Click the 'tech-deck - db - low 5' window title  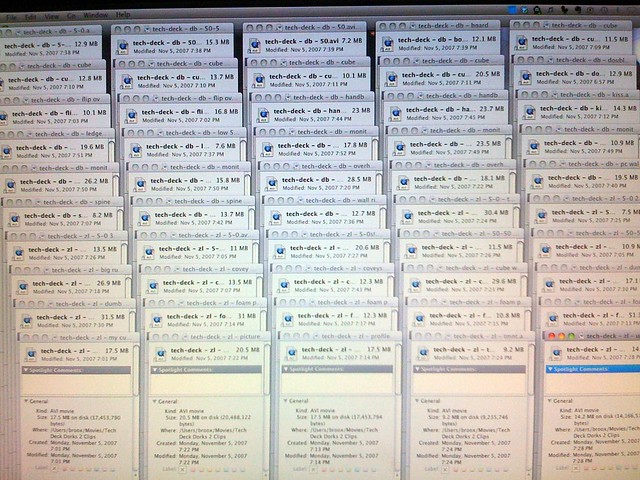click(200, 133)
